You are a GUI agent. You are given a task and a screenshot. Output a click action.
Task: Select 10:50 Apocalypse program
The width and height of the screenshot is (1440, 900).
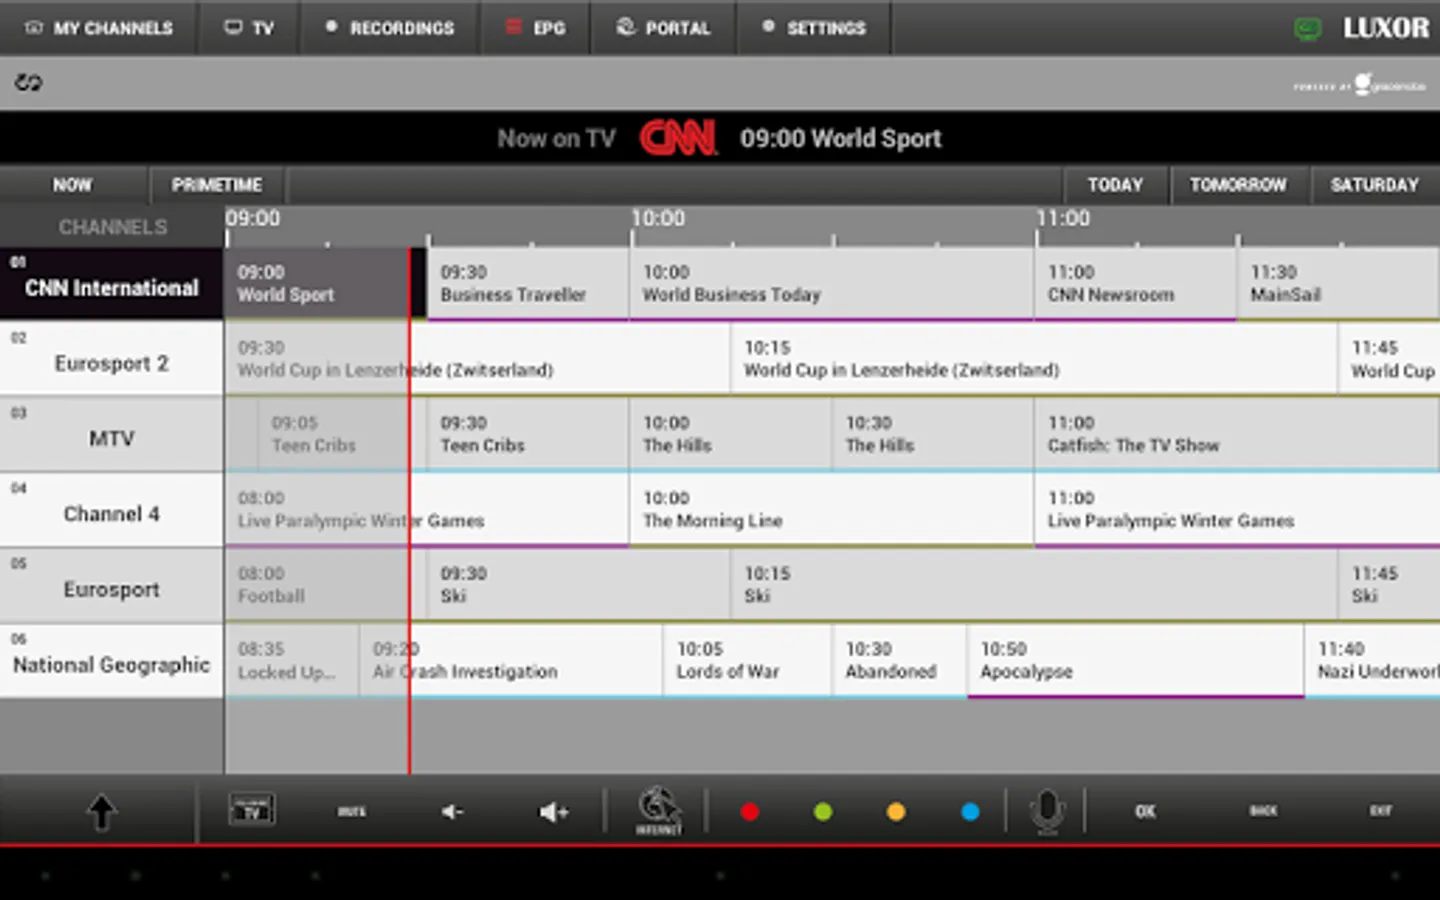pos(1136,661)
